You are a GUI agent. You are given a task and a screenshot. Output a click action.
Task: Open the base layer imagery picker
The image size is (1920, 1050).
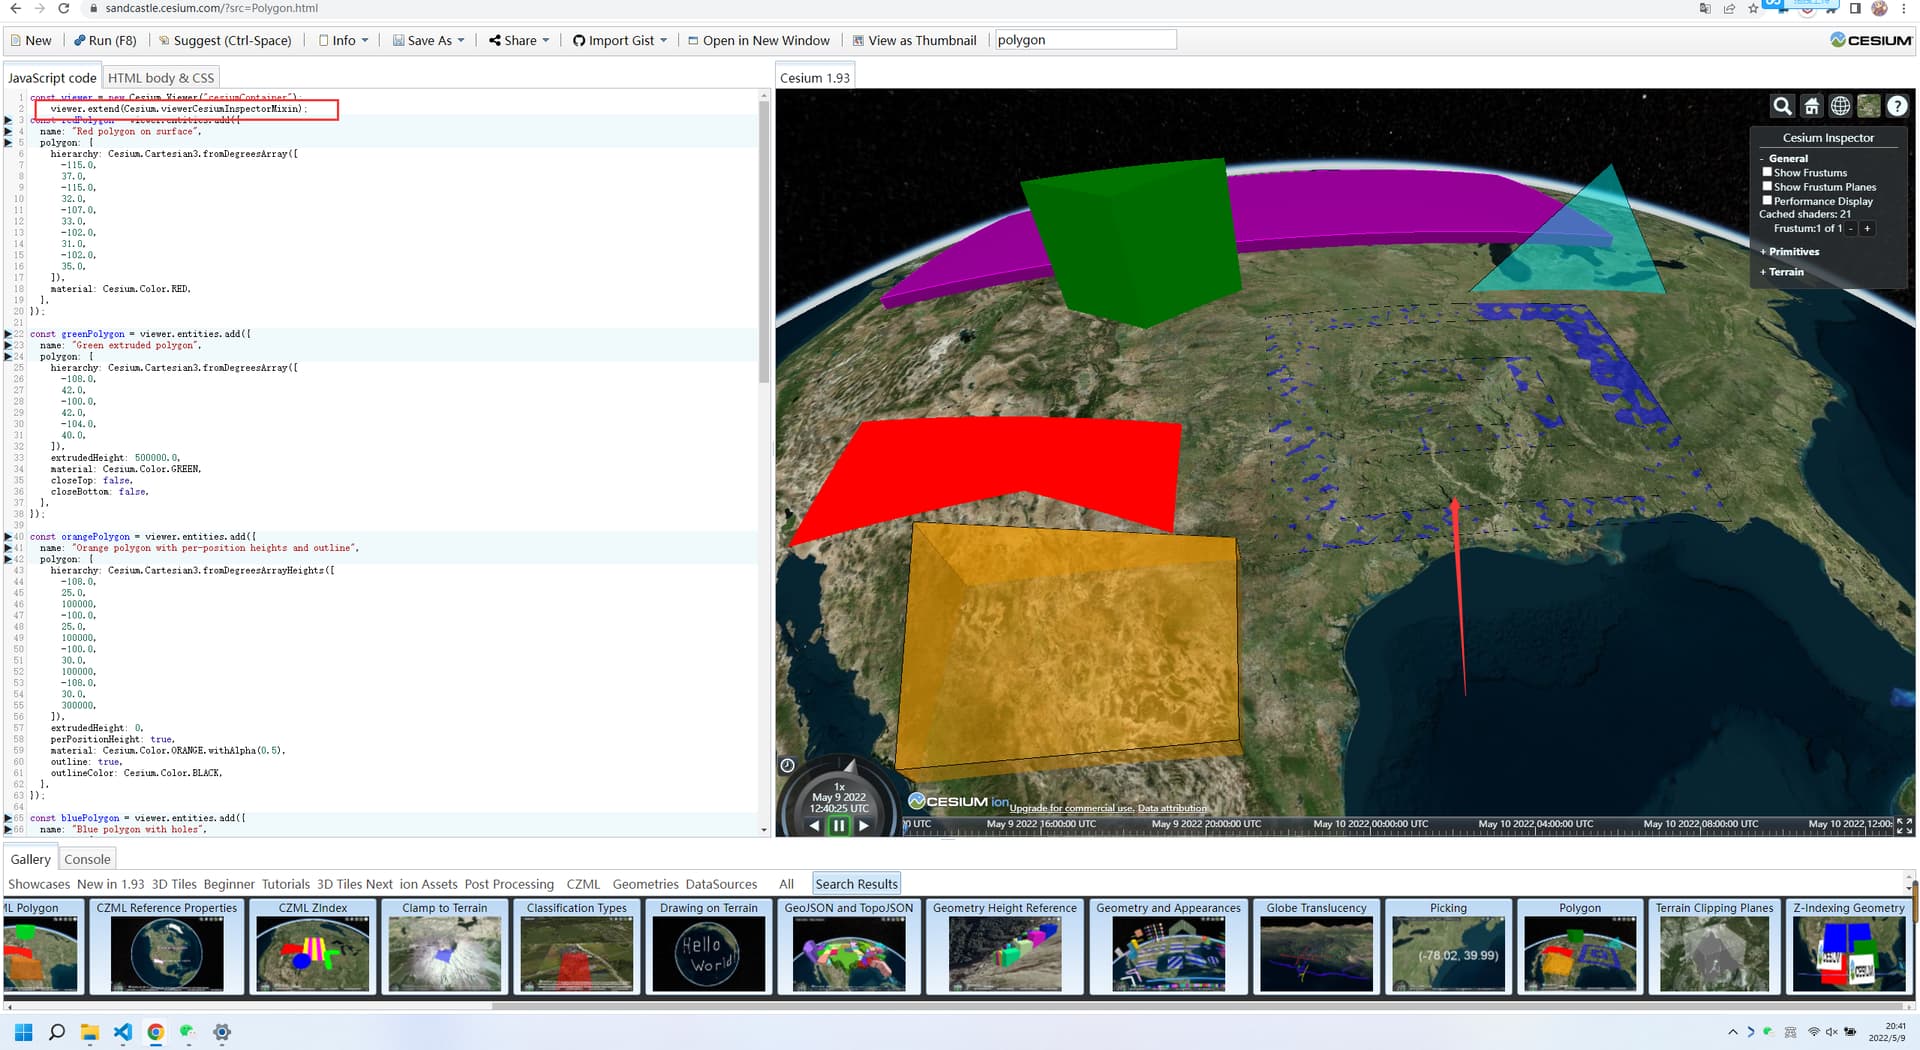point(1868,106)
